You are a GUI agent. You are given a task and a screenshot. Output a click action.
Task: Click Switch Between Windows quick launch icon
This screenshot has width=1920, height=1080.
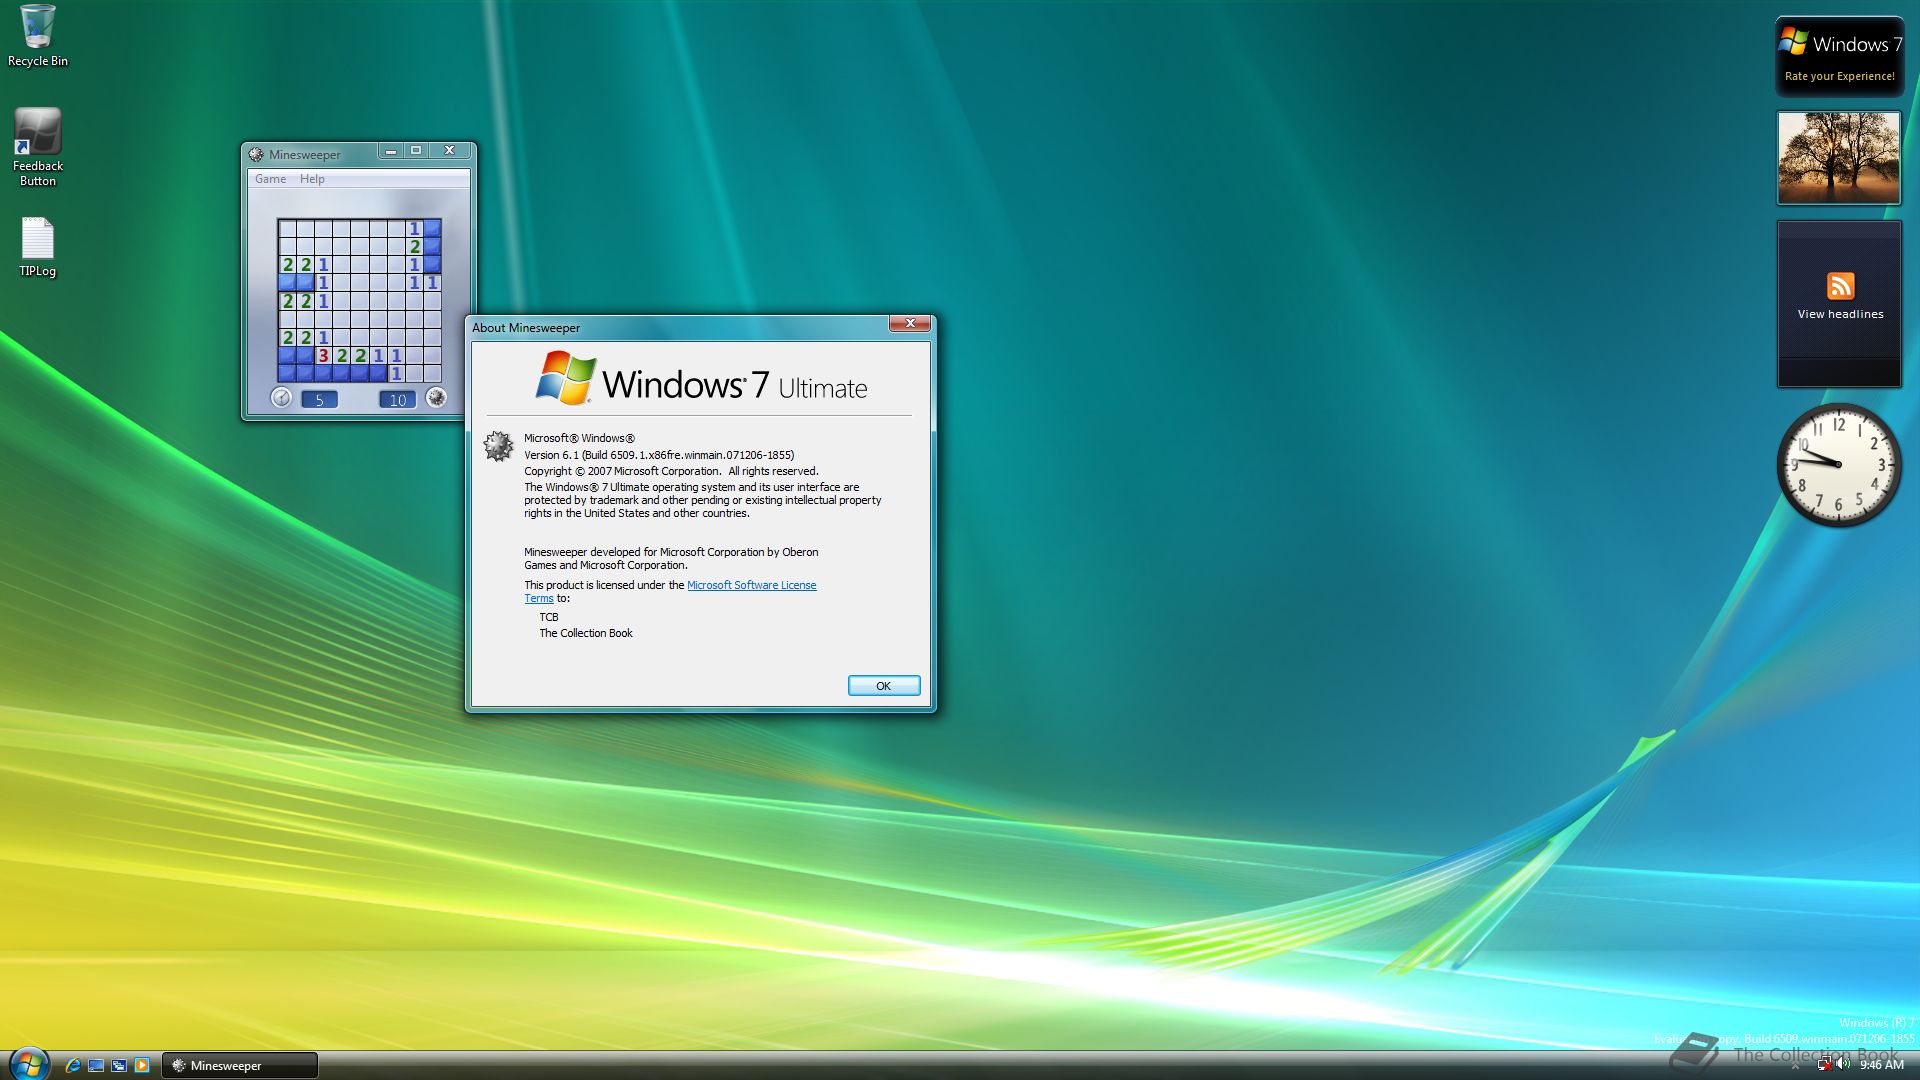(x=119, y=1065)
